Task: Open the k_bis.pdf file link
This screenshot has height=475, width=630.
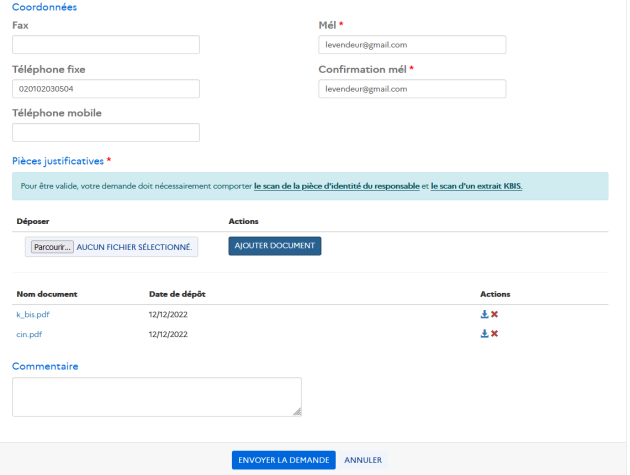Action: click(32, 314)
